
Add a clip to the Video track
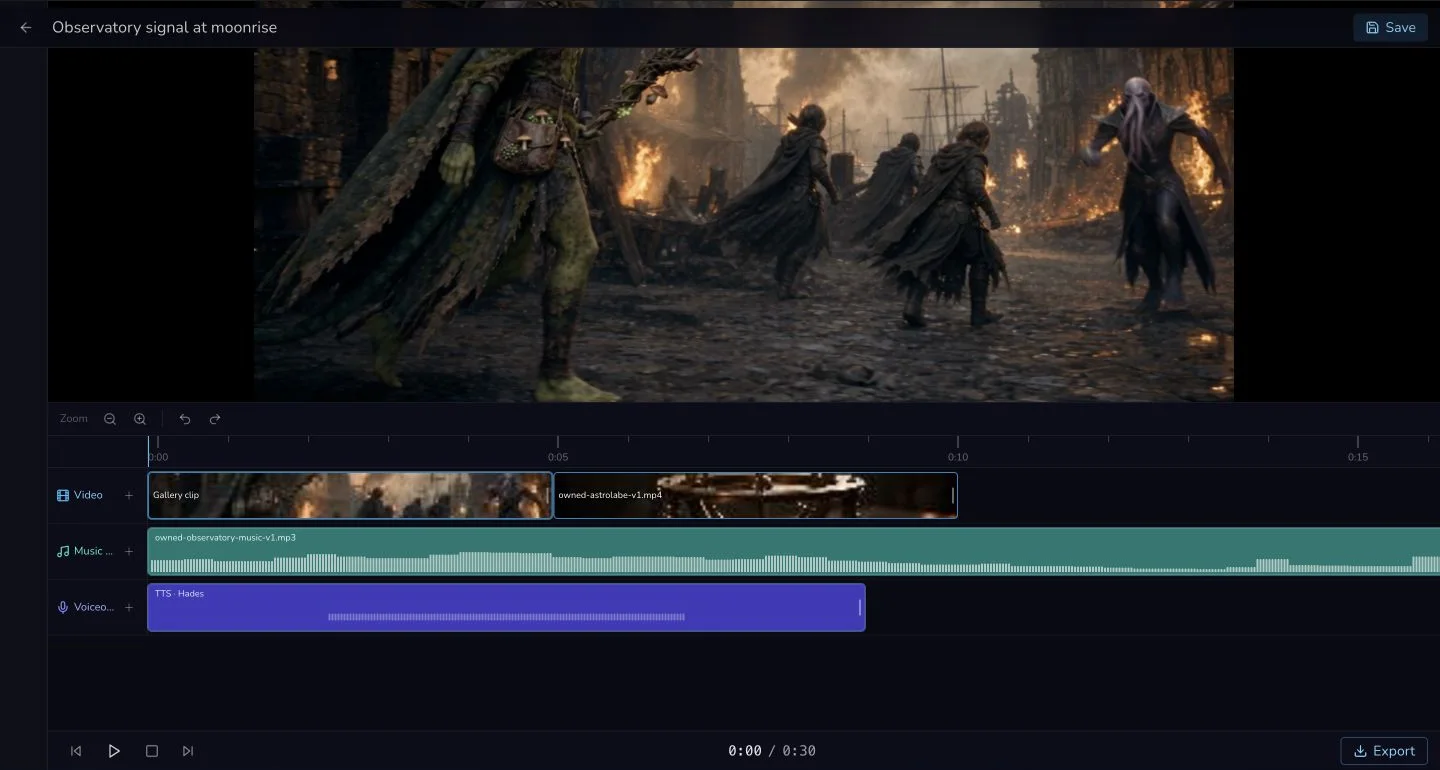(129, 495)
